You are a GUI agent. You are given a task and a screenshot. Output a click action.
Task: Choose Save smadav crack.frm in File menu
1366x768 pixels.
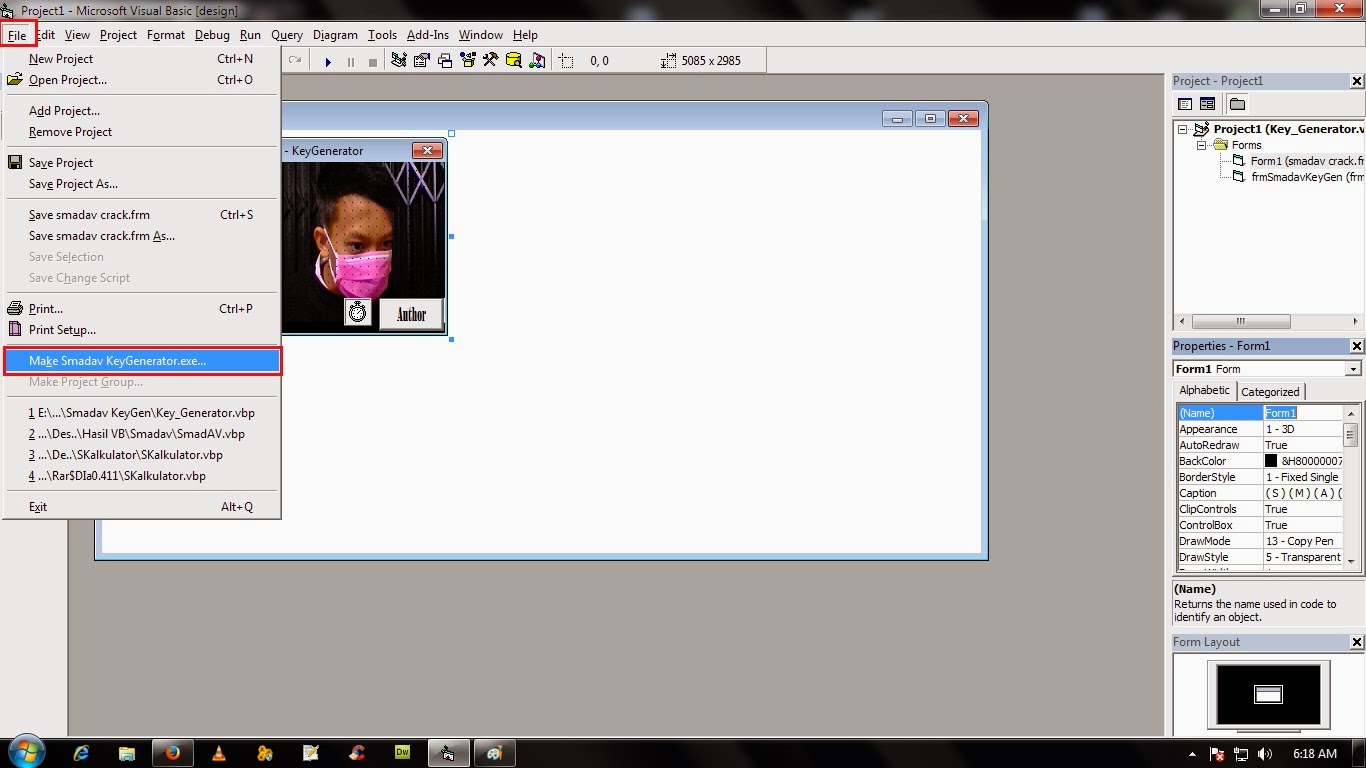(x=142, y=215)
